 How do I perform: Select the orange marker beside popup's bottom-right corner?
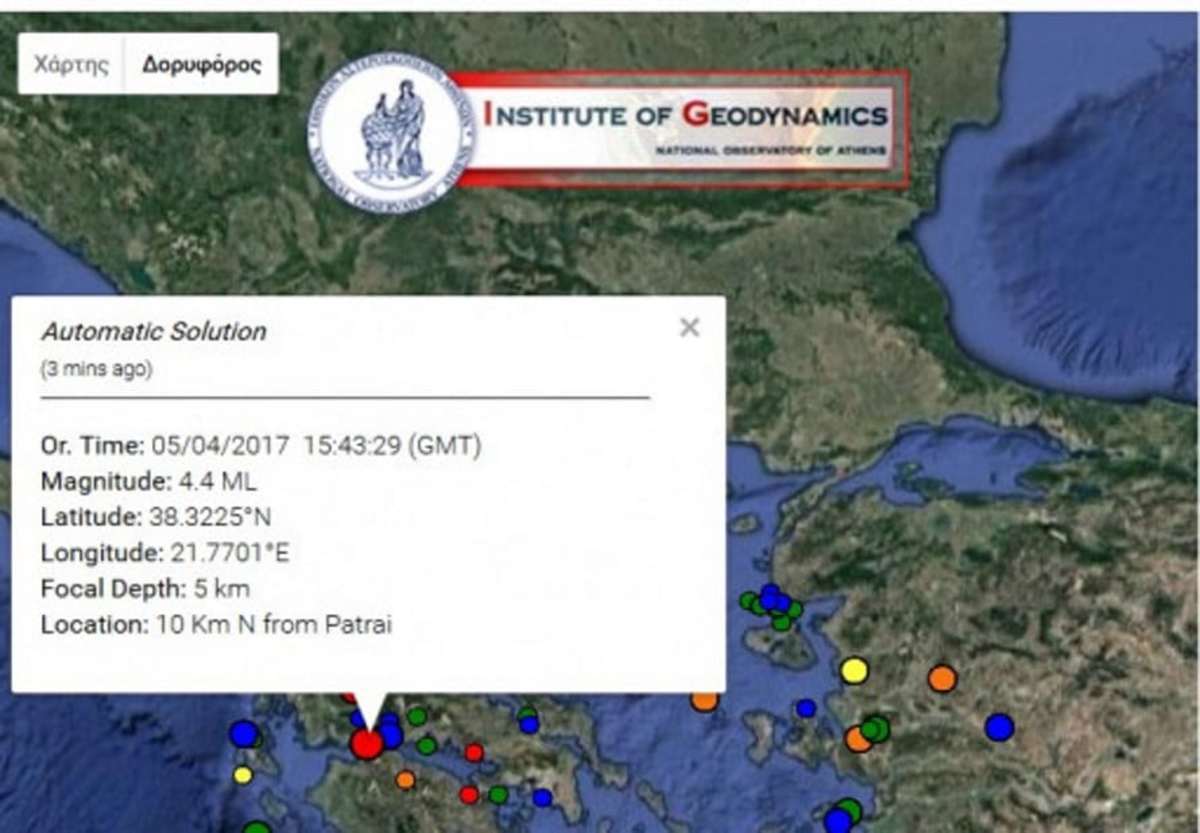pyautogui.click(x=705, y=701)
